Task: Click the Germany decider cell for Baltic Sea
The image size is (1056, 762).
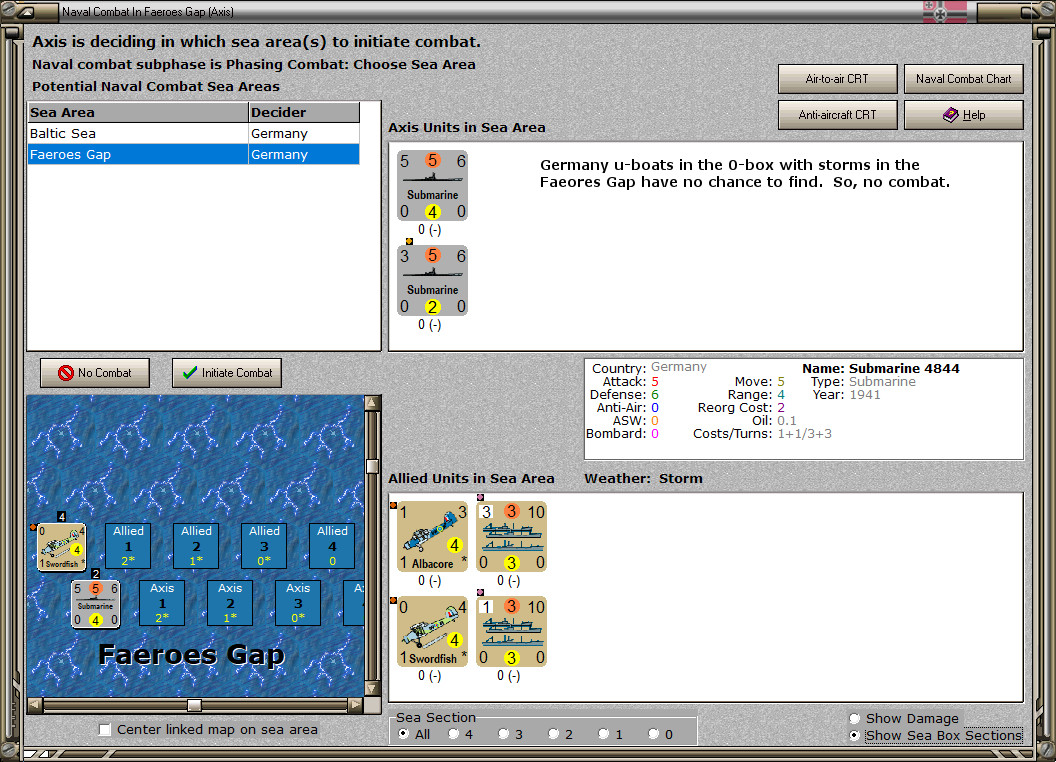Action: click(304, 133)
